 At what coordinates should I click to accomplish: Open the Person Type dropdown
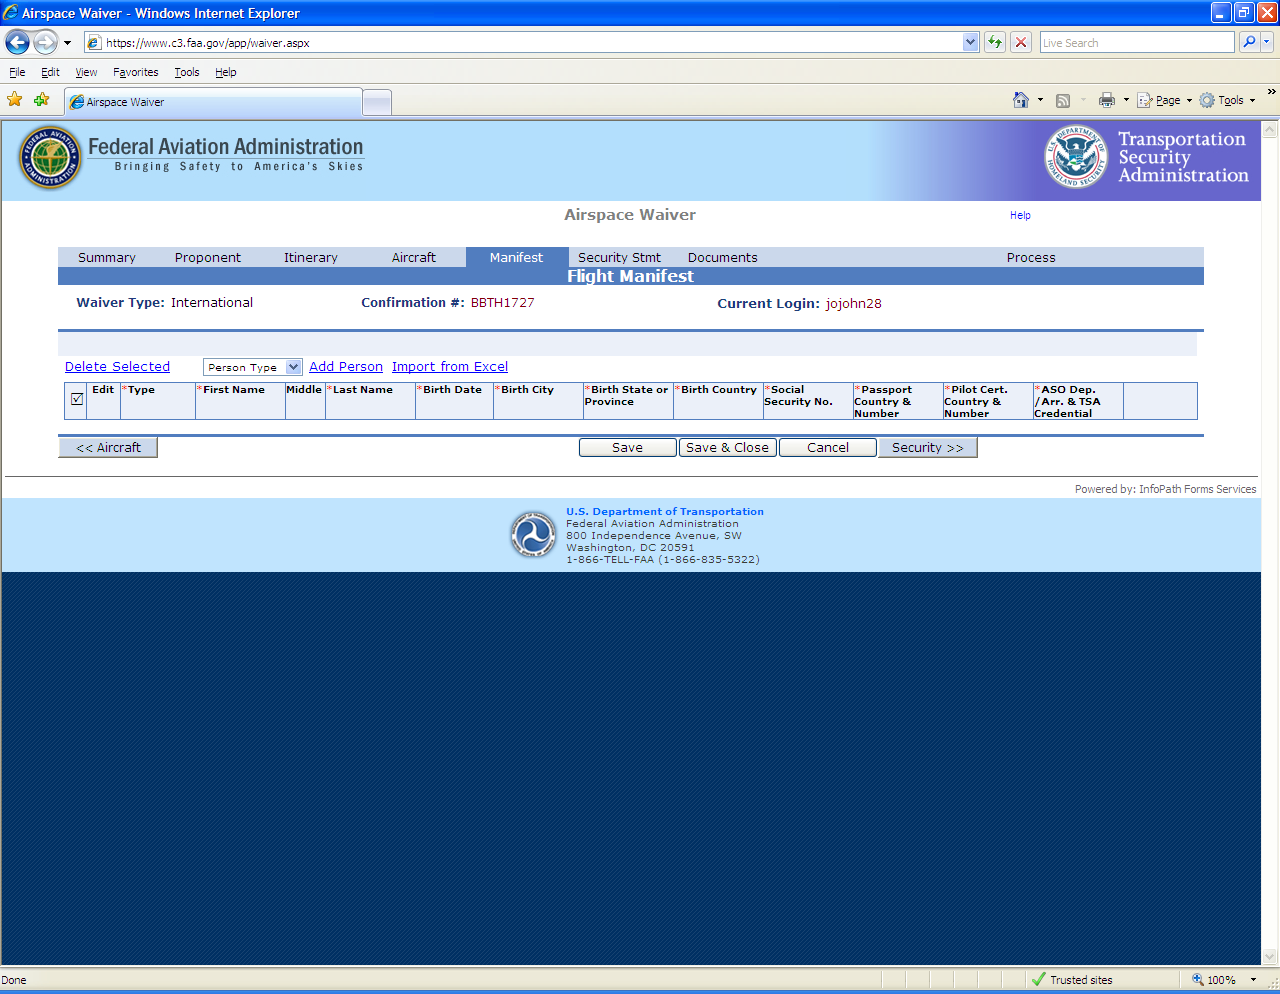pos(252,367)
